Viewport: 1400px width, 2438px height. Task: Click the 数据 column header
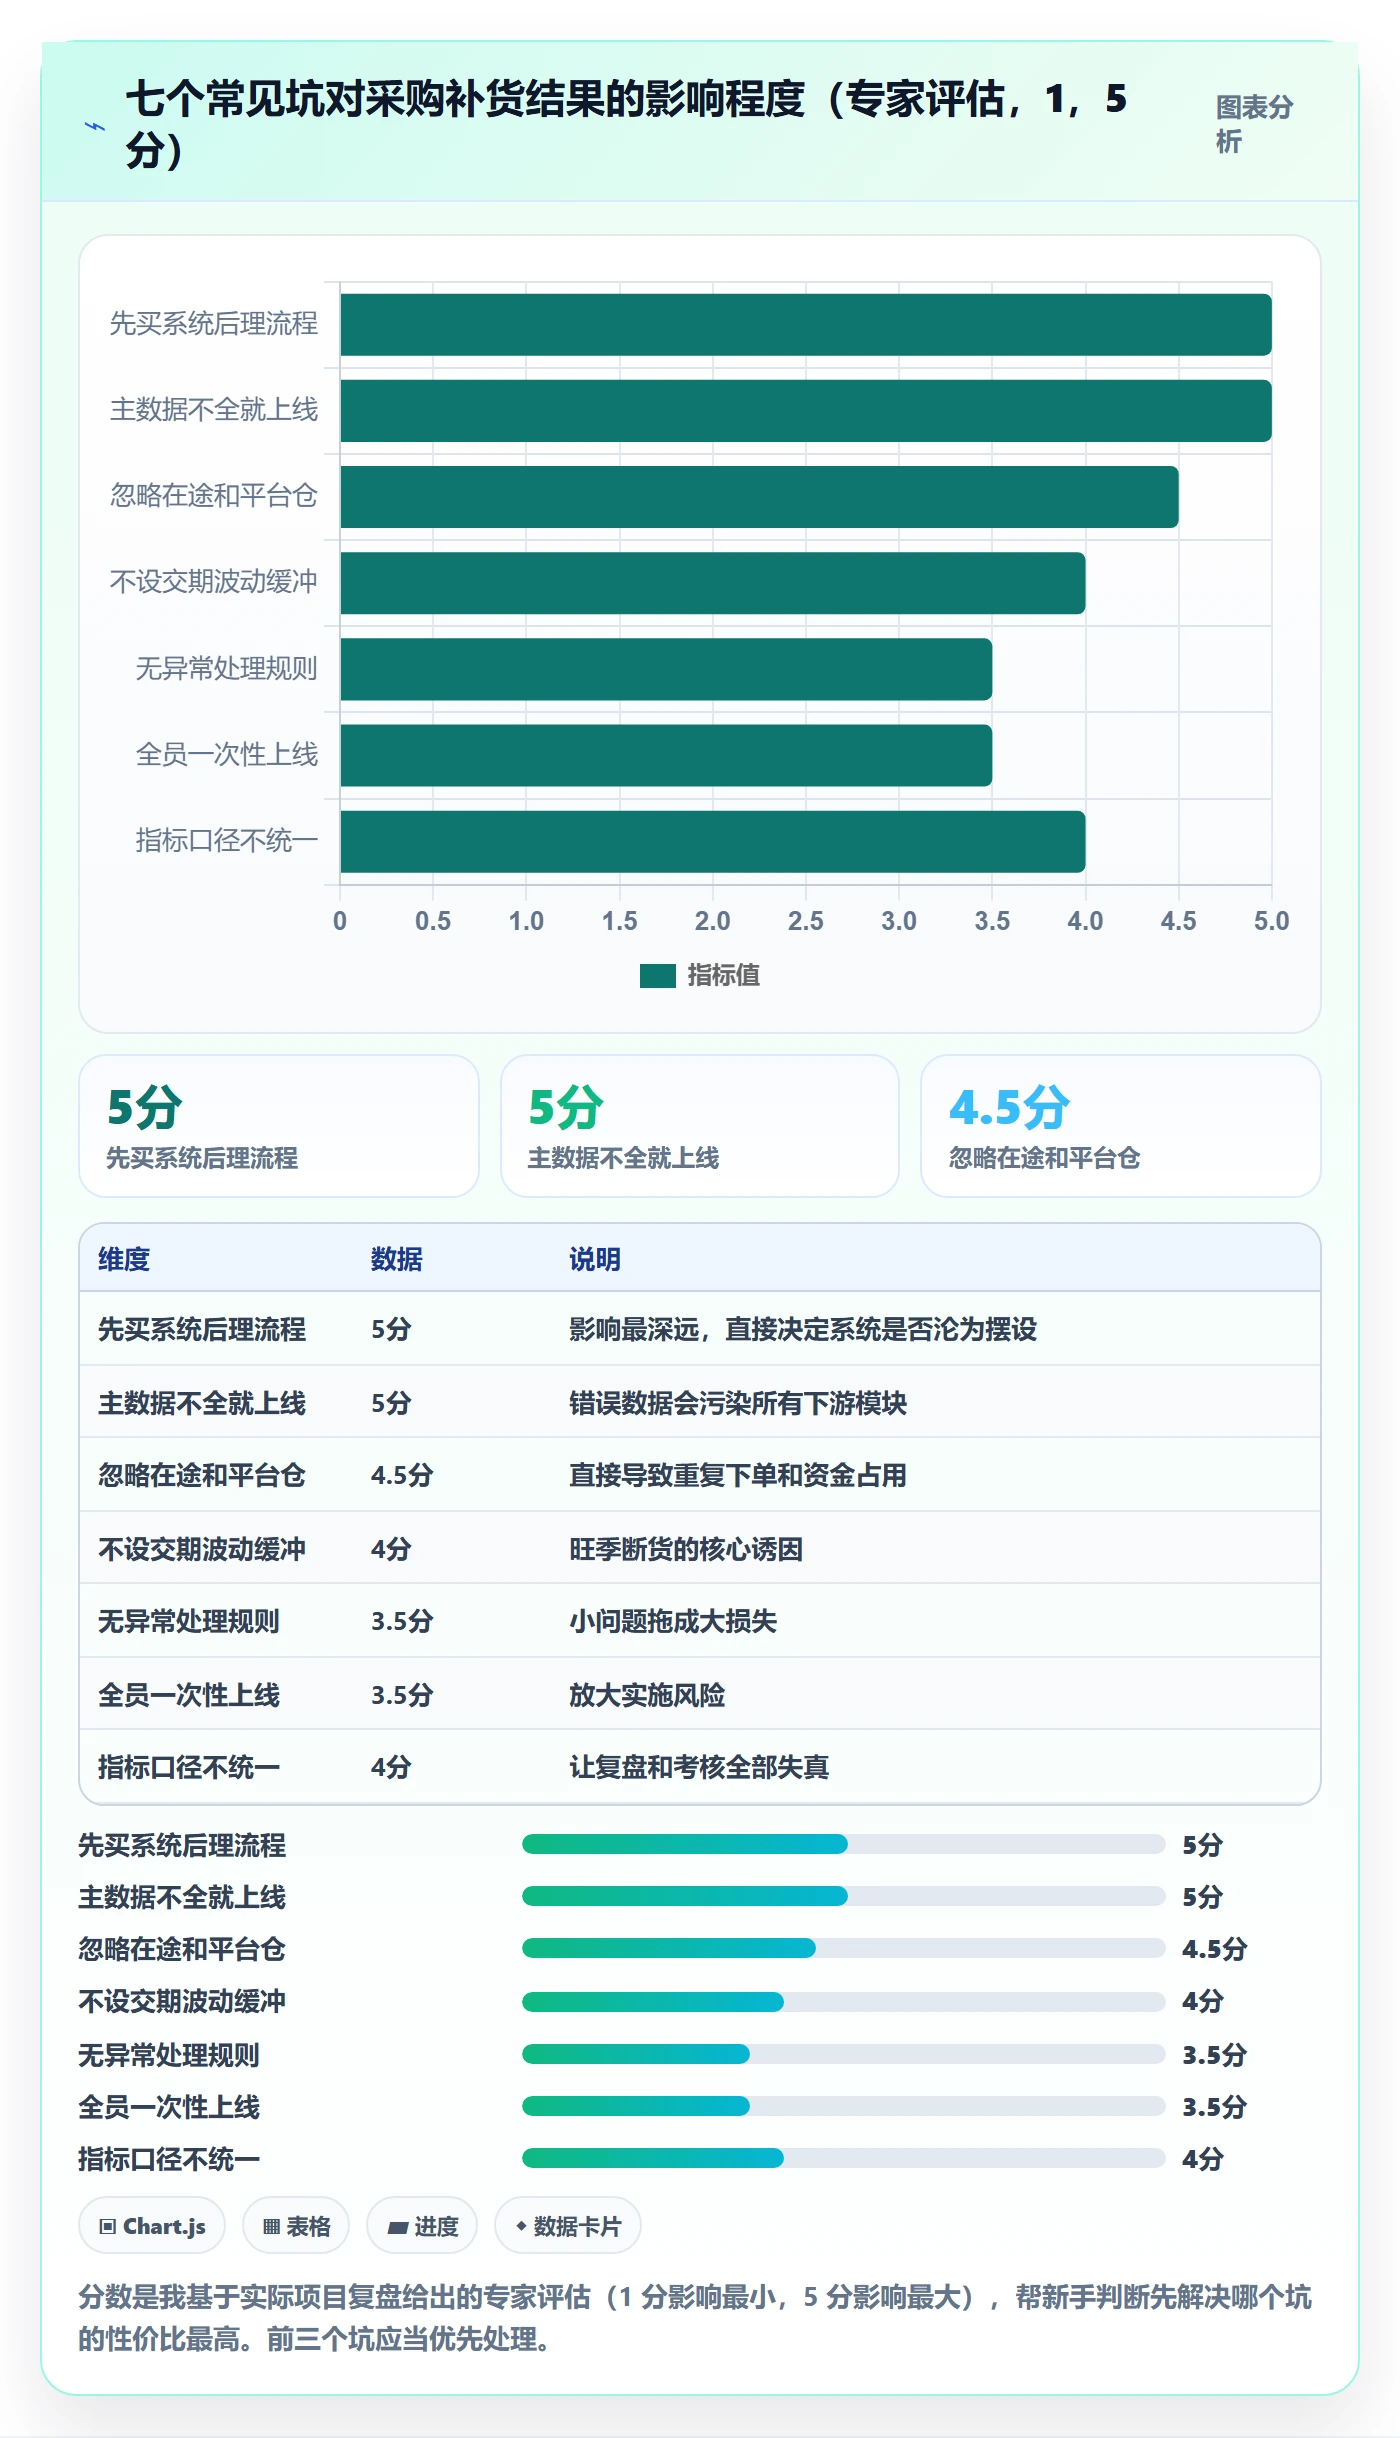[x=397, y=1259]
